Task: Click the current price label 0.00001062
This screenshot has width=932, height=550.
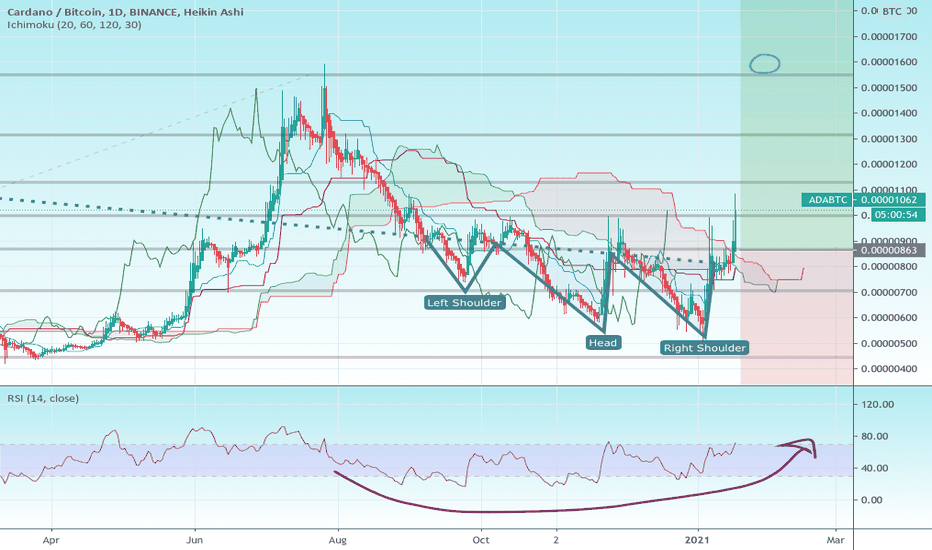Action: [x=889, y=200]
